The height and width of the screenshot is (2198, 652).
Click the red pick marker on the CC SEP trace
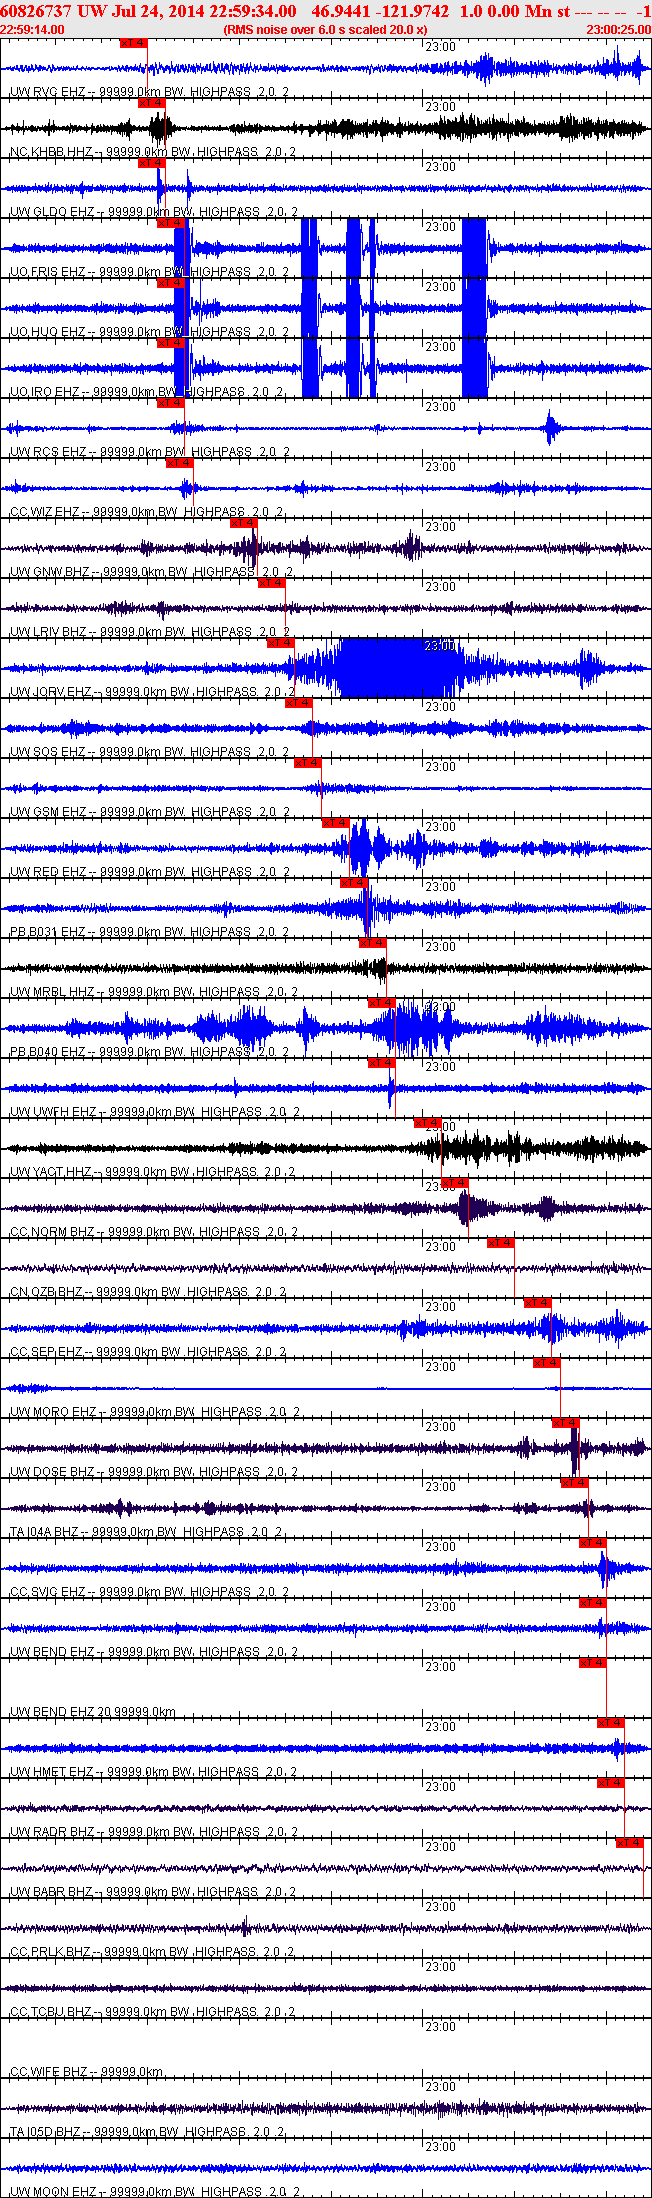[x=537, y=1303]
